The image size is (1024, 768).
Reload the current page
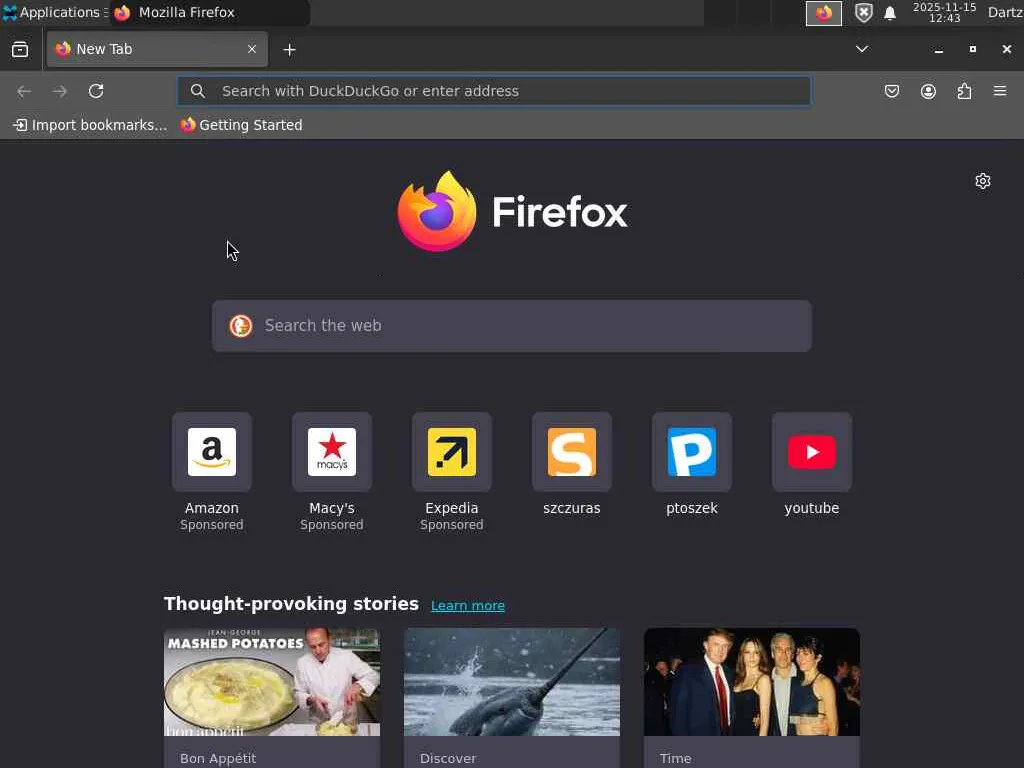pos(96,91)
